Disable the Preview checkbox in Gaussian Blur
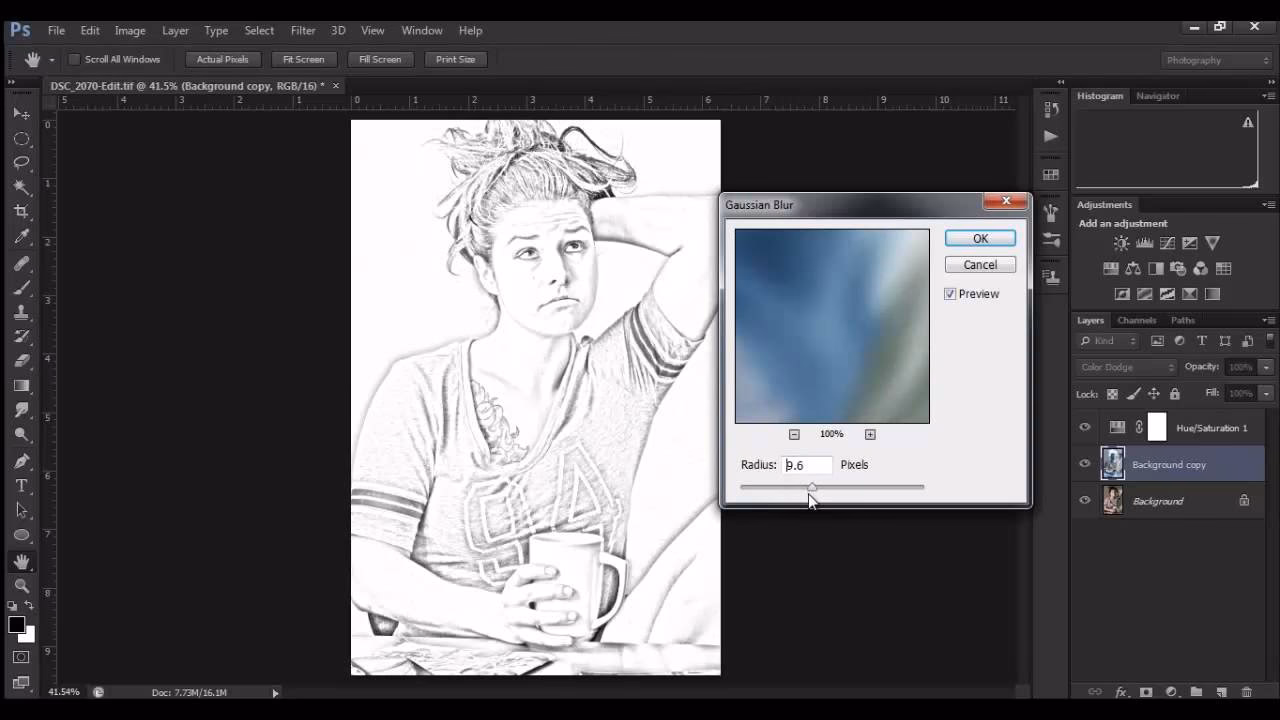The height and width of the screenshot is (720, 1280). [950, 294]
